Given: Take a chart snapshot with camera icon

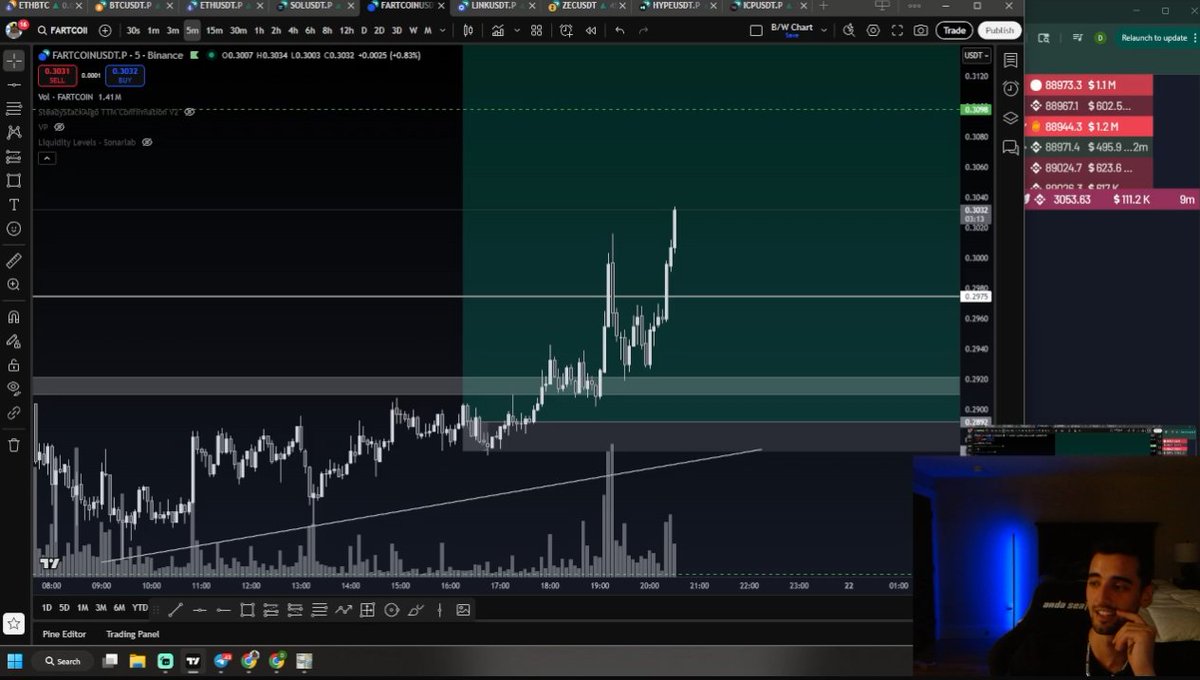Looking at the screenshot, I should [921, 31].
